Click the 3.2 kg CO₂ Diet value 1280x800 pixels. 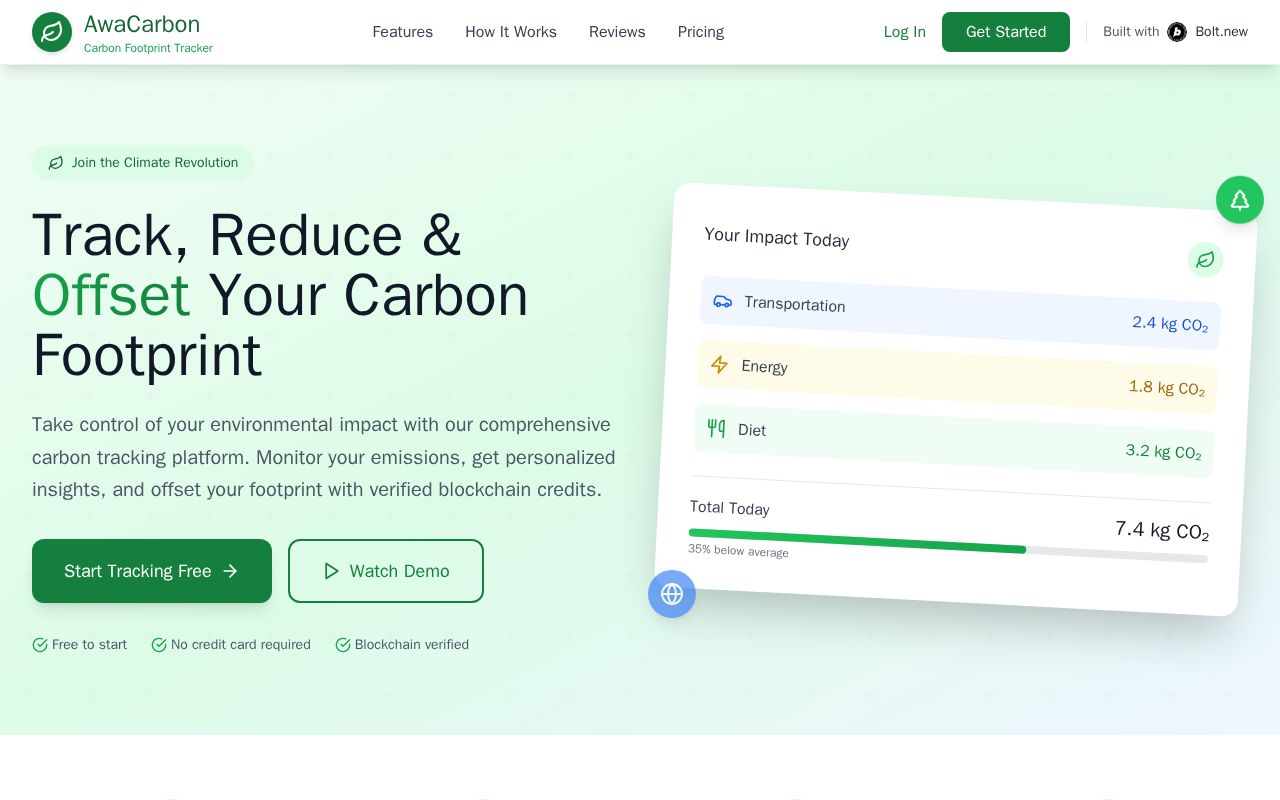pyautogui.click(x=1164, y=452)
